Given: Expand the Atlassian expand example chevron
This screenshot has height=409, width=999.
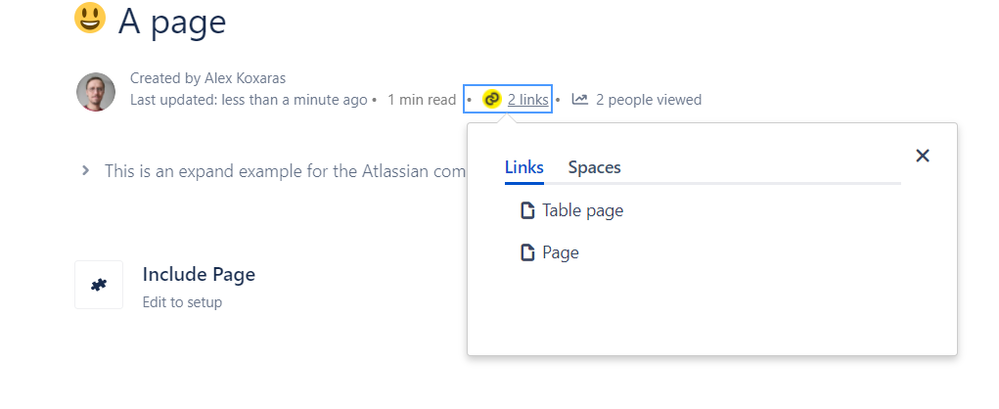Looking at the screenshot, I should [85, 171].
